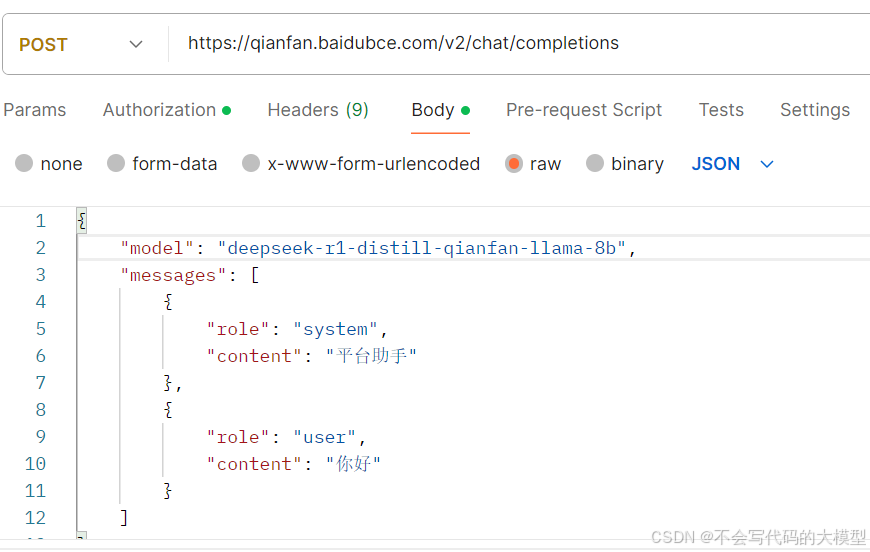Select the raw body radio button

[x=514, y=163]
